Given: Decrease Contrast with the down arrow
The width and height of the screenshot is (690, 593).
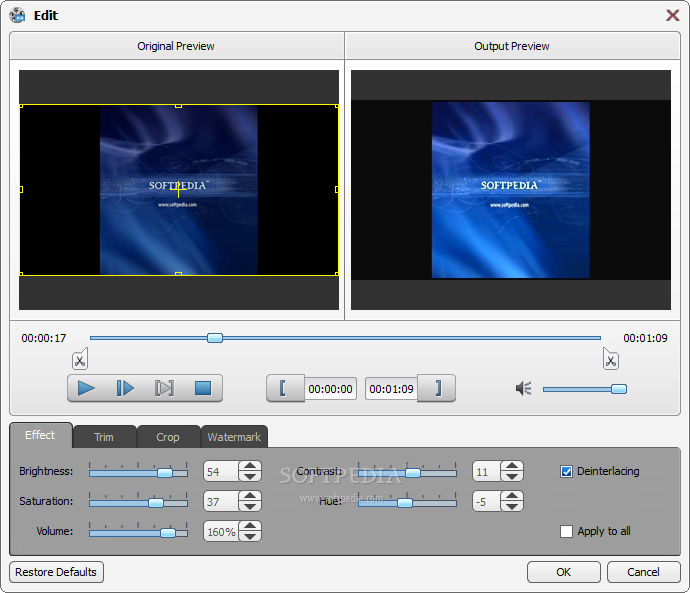Looking at the screenshot, I should tap(512, 476).
